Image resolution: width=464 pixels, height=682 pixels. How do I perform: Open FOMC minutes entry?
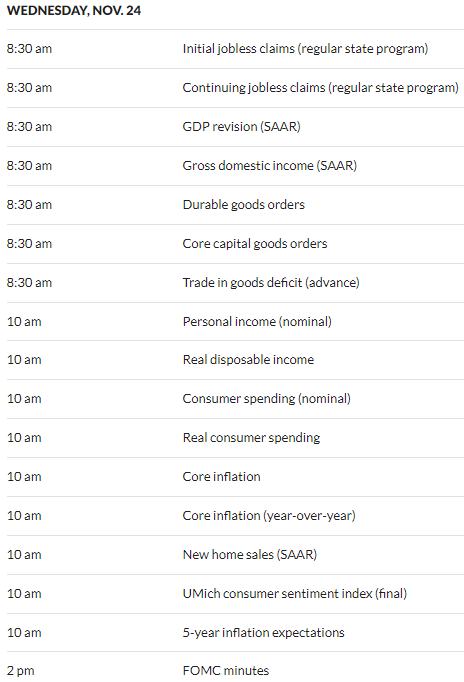coord(226,671)
